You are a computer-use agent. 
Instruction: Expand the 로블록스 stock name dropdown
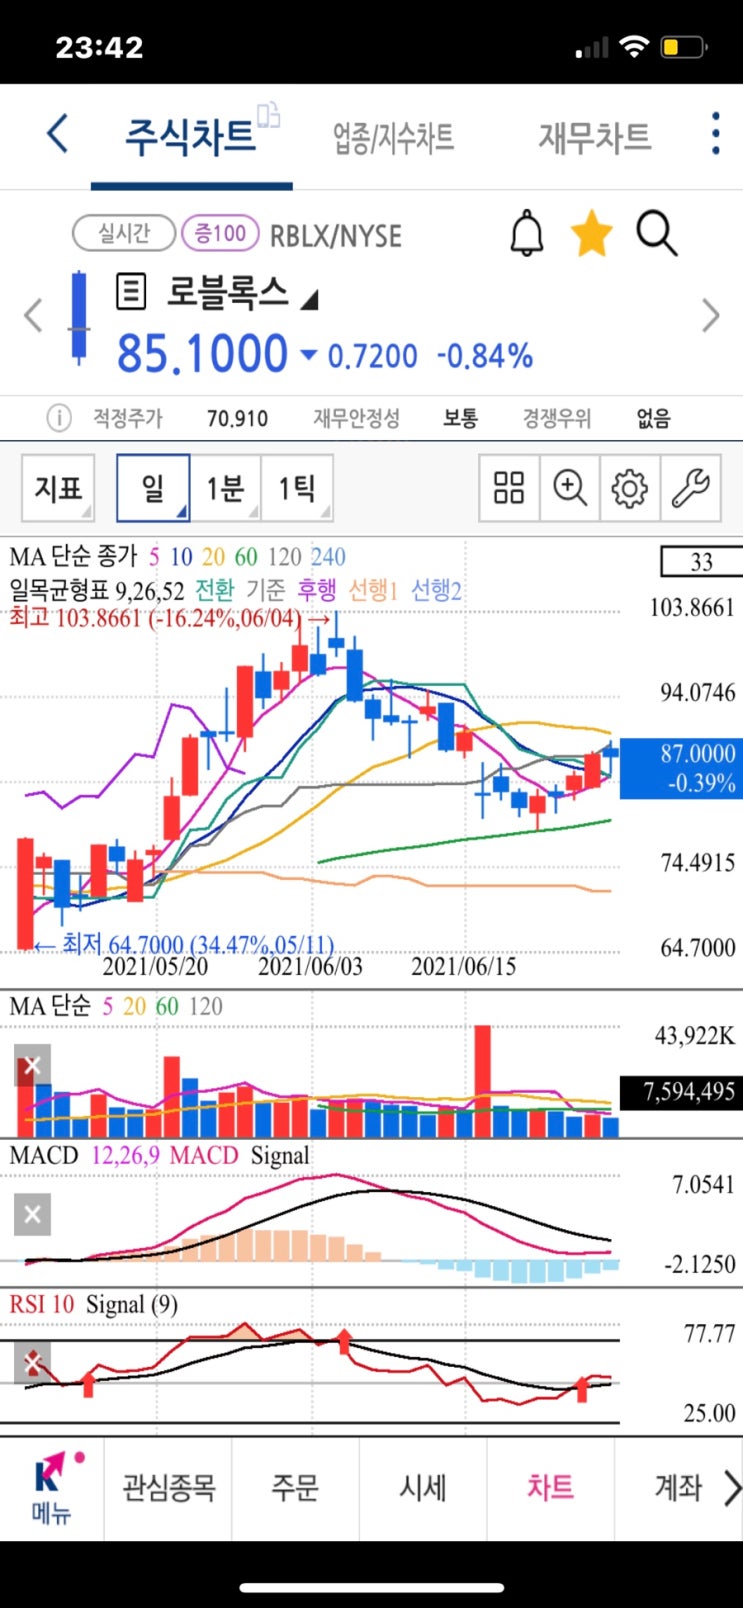tap(309, 300)
